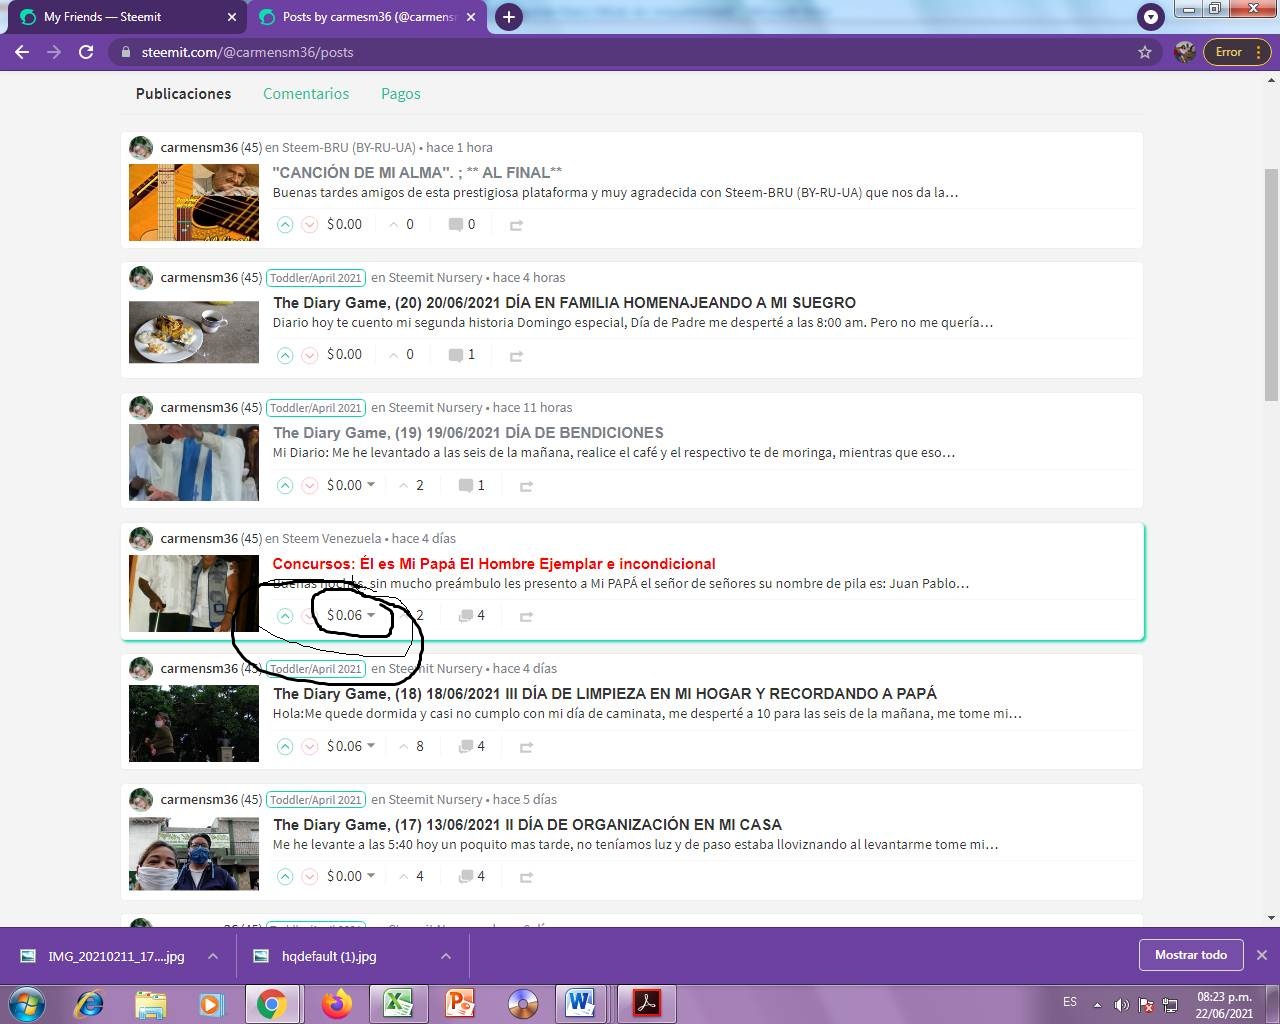Screen dimensions: 1280x1024
Task: Reload the Steemit page
Action: click(86, 52)
